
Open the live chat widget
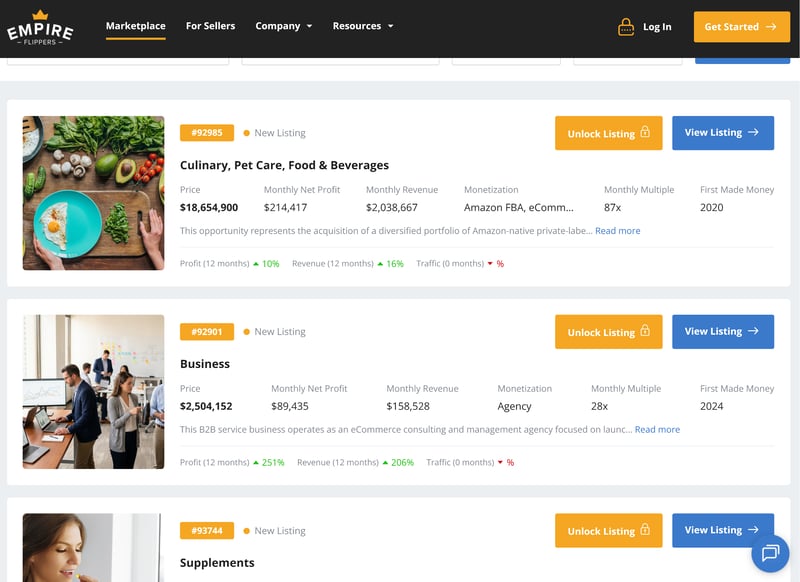[x=769, y=552]
